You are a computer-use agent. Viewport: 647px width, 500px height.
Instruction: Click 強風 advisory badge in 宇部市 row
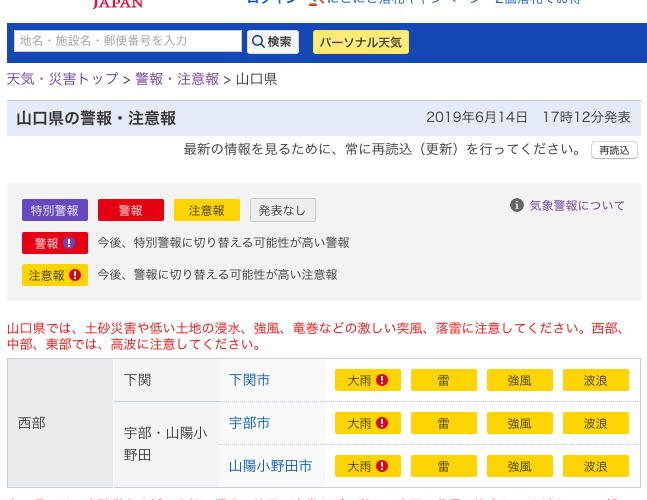519,423
